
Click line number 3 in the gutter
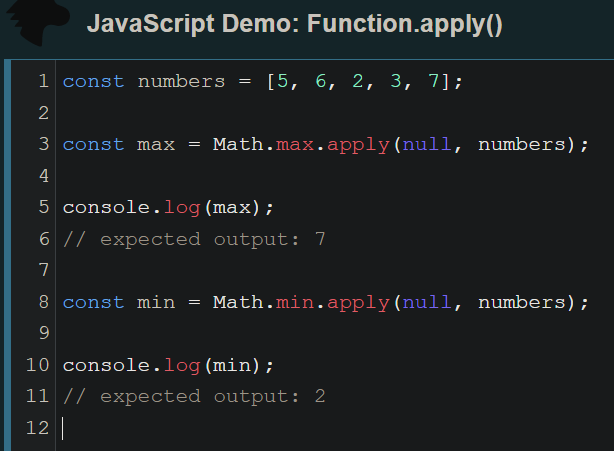click(43, 144)
